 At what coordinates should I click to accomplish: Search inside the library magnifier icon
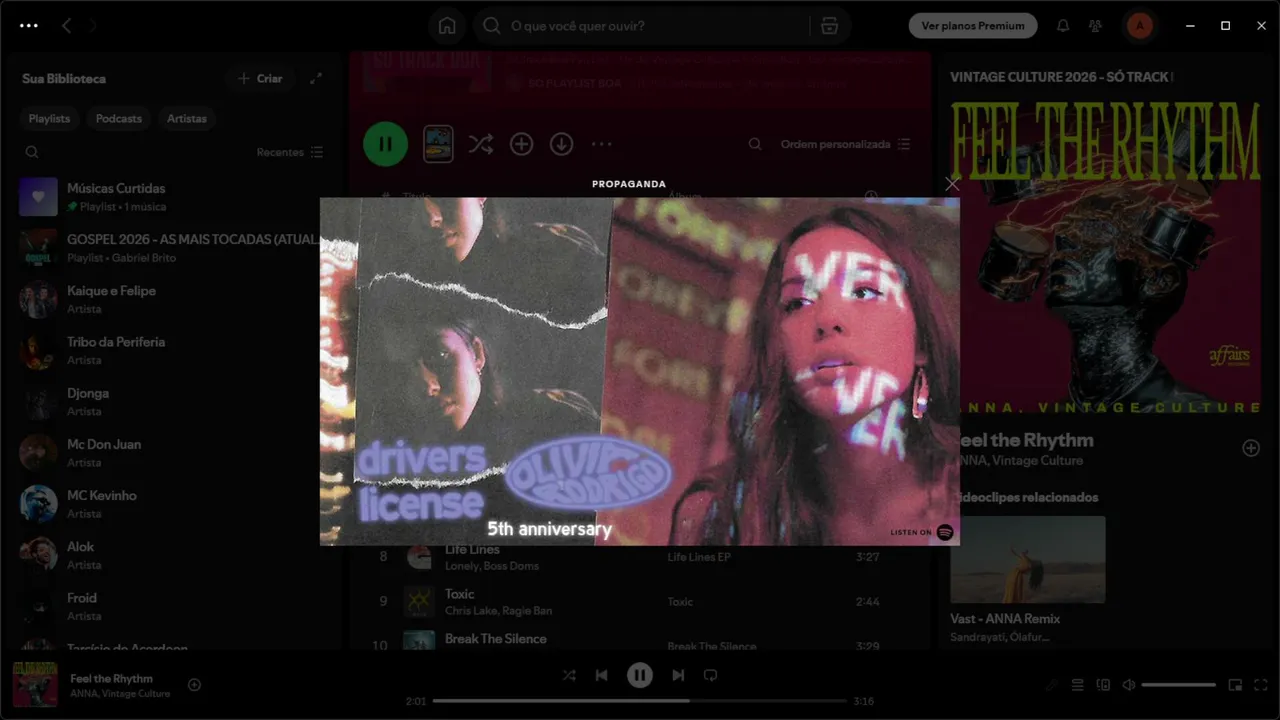[32, 152]
